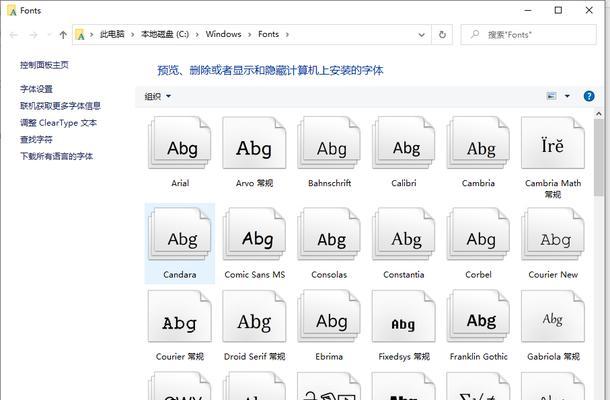Open 调整 ClearType 文本 link

[x=58, y=123]
